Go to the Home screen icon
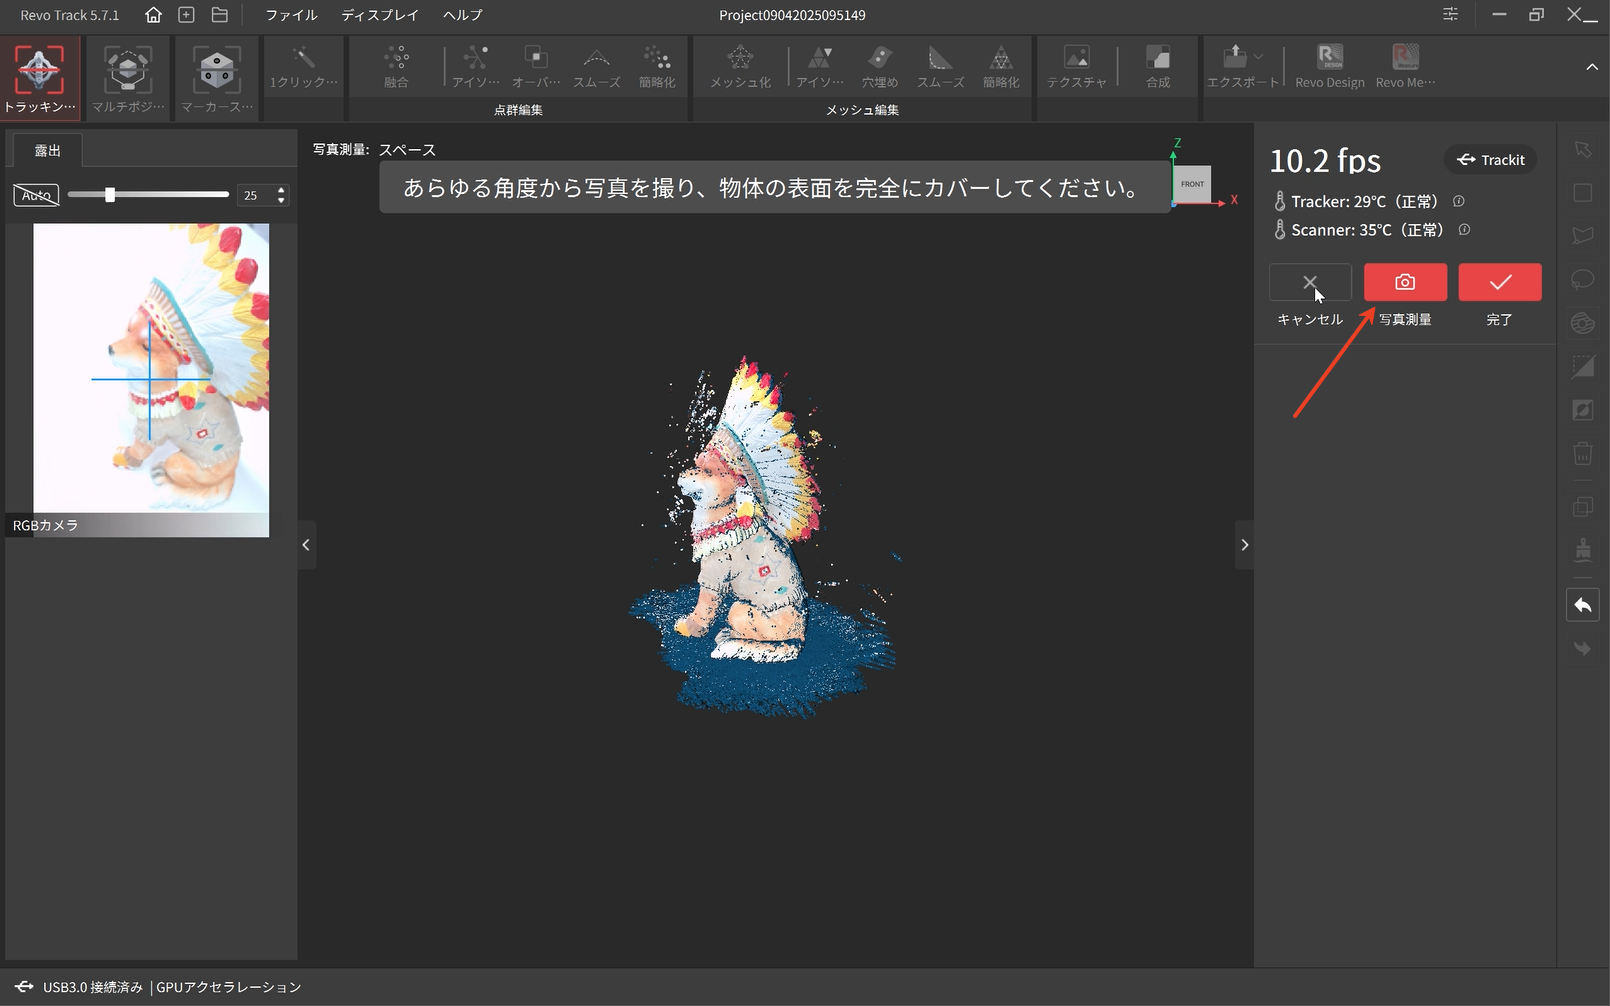This screenshot has height=1006, width=1610. pos(153,15)
